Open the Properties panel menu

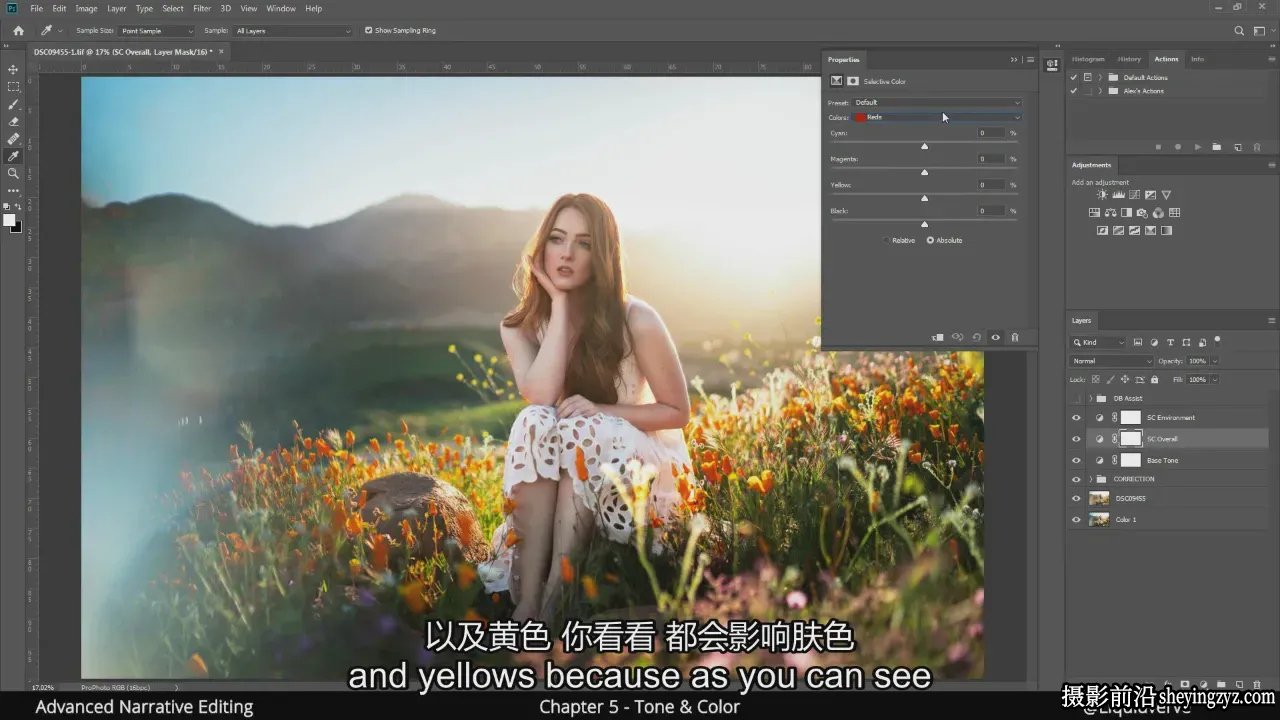coord(1030,60)
